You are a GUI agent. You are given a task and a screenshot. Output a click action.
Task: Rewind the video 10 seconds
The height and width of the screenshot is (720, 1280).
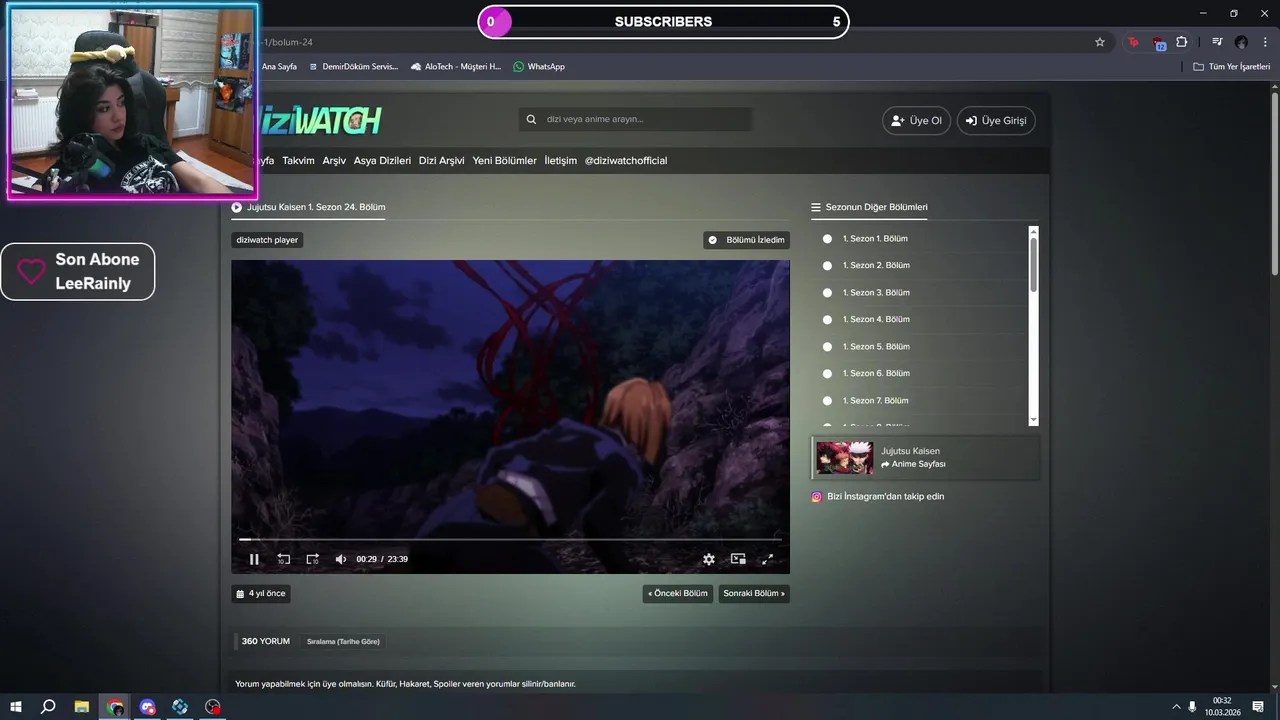[284, 559]
